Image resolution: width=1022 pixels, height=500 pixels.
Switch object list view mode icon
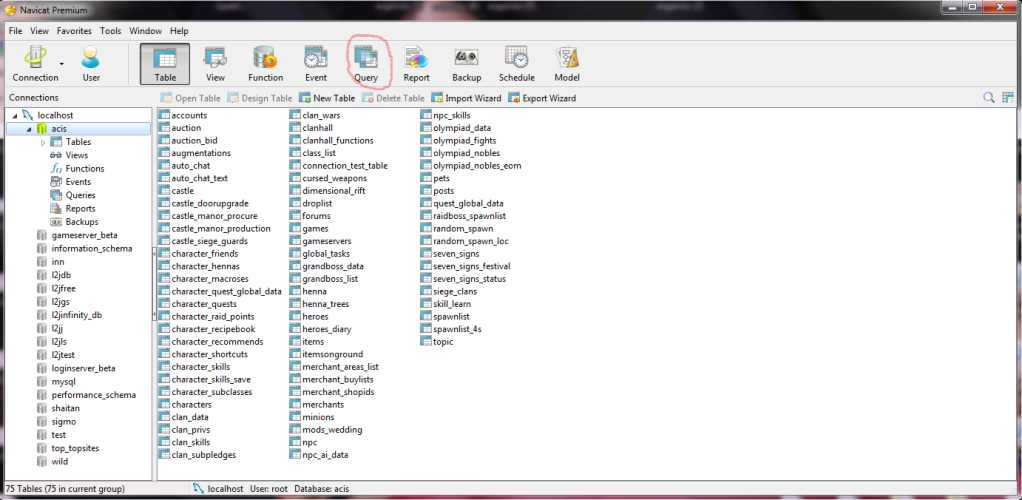tap(1008, 98)
